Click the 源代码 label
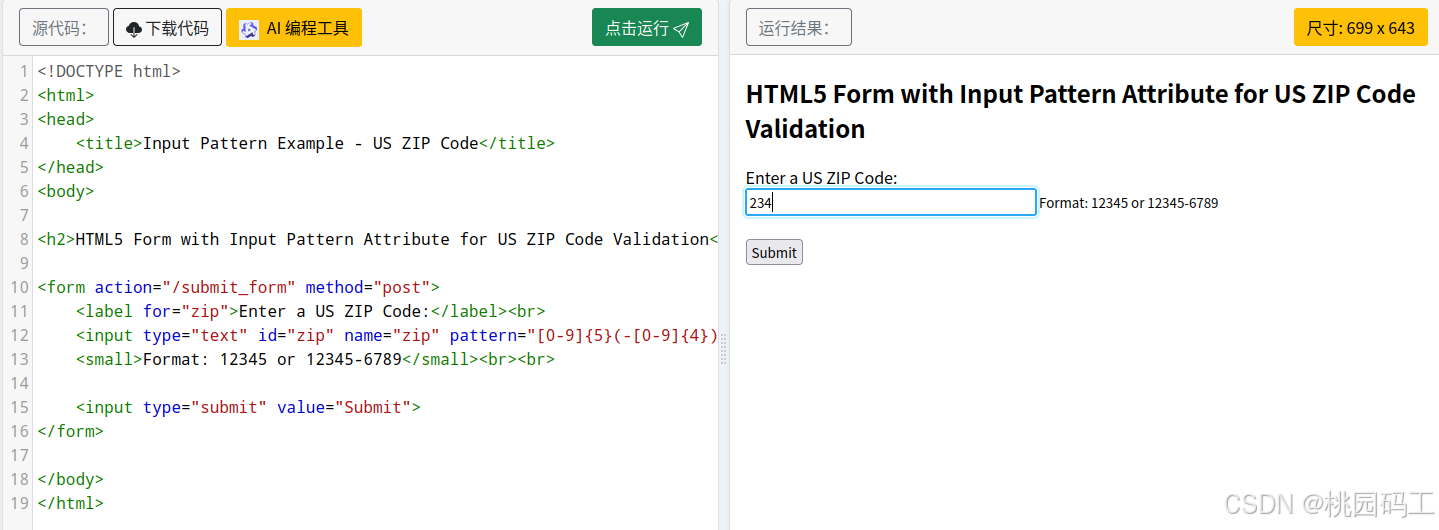 pyautogui.click(x=63, y=28)
